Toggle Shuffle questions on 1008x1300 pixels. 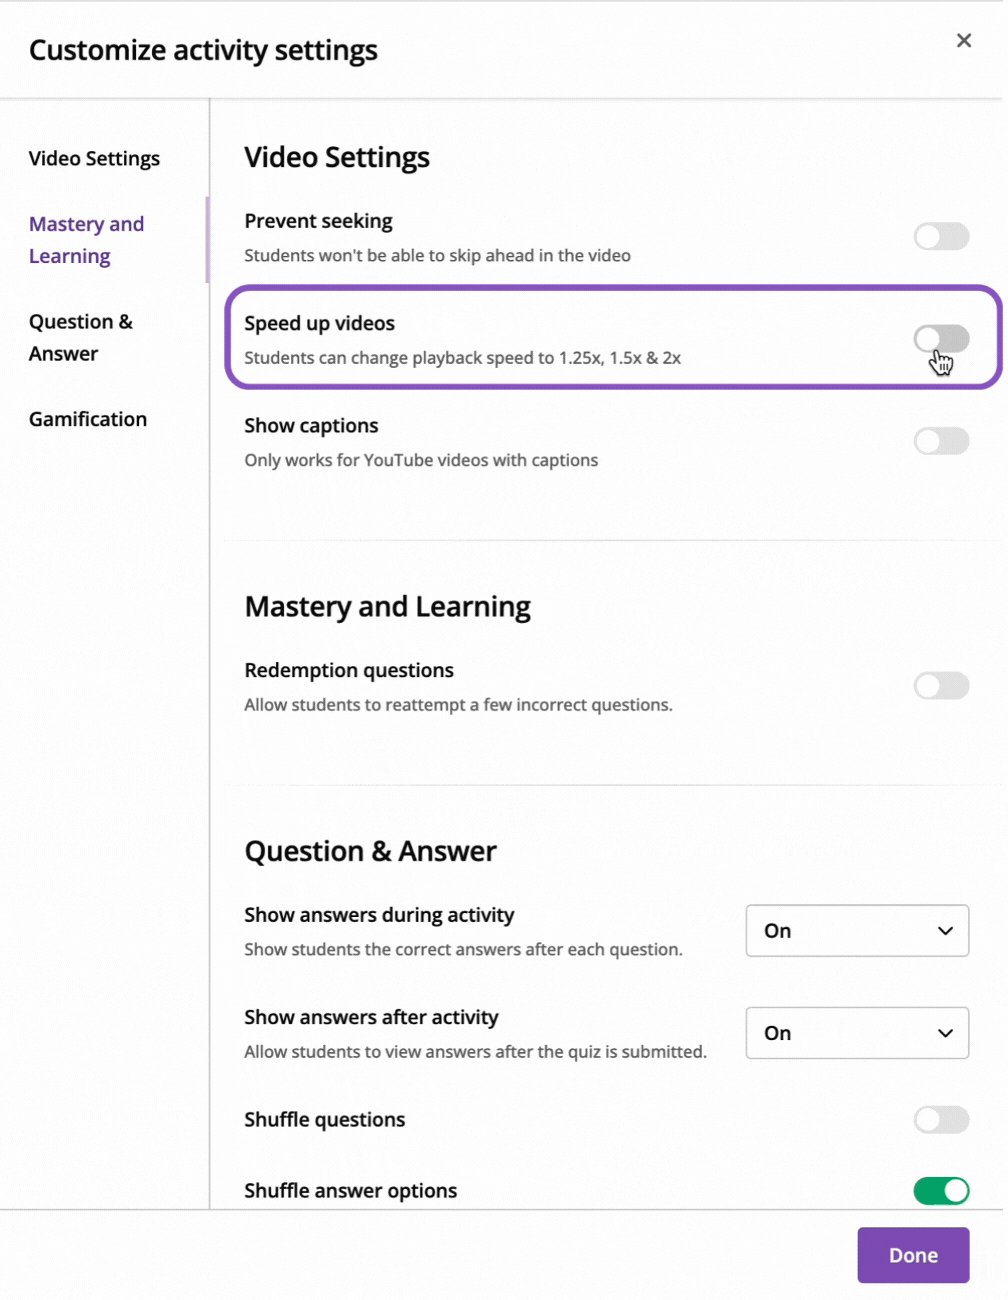click(941, 1120)
